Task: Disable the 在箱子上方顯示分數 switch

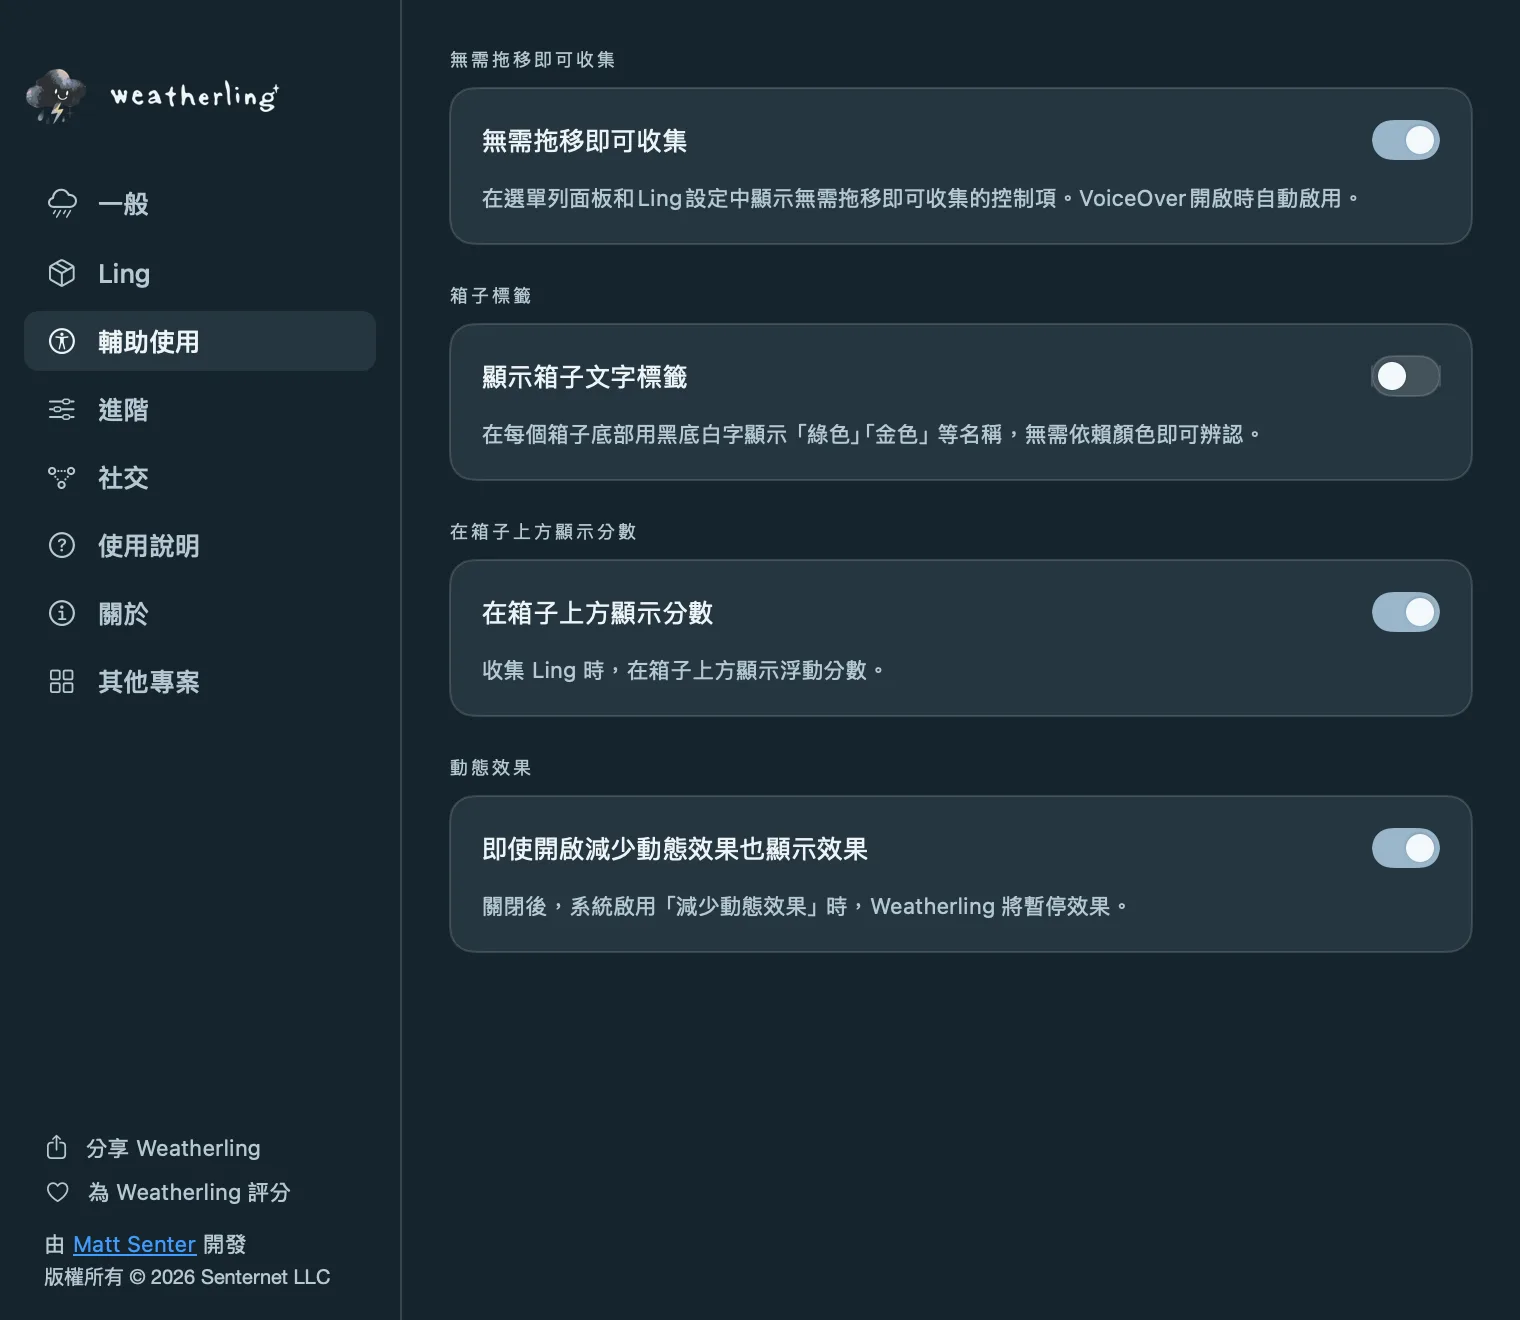Action: pyautogui.click(x=1405, y=612)
